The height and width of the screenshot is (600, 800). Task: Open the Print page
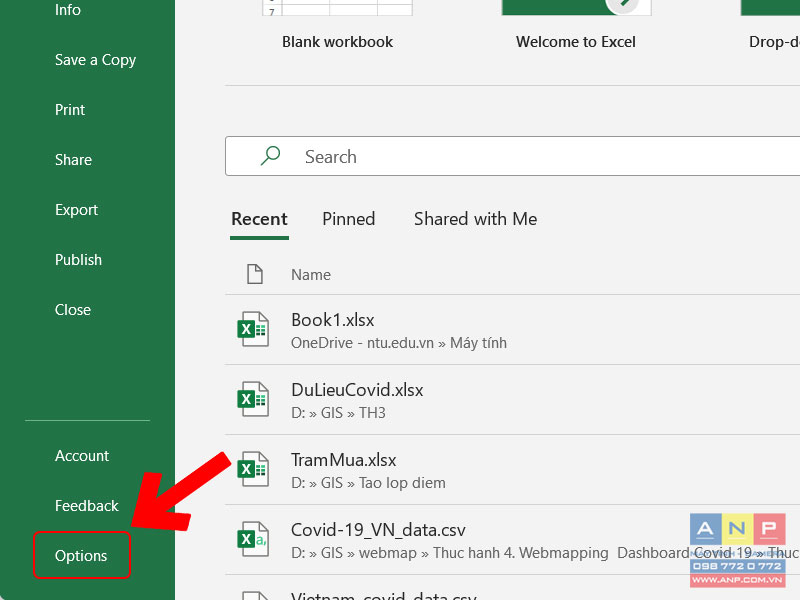click(x=70, y=110)
